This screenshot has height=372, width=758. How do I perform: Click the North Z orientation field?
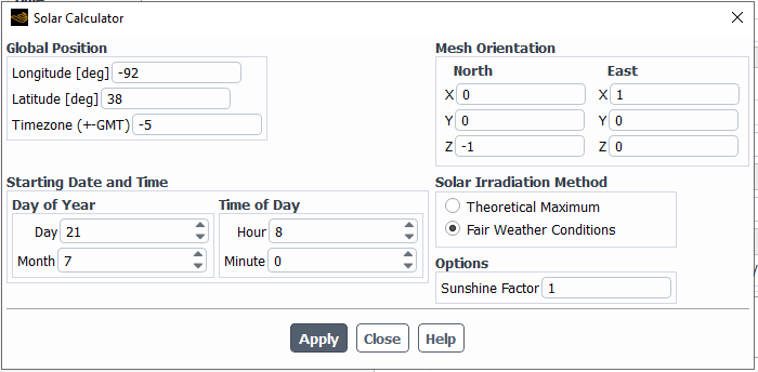point(520,146)
